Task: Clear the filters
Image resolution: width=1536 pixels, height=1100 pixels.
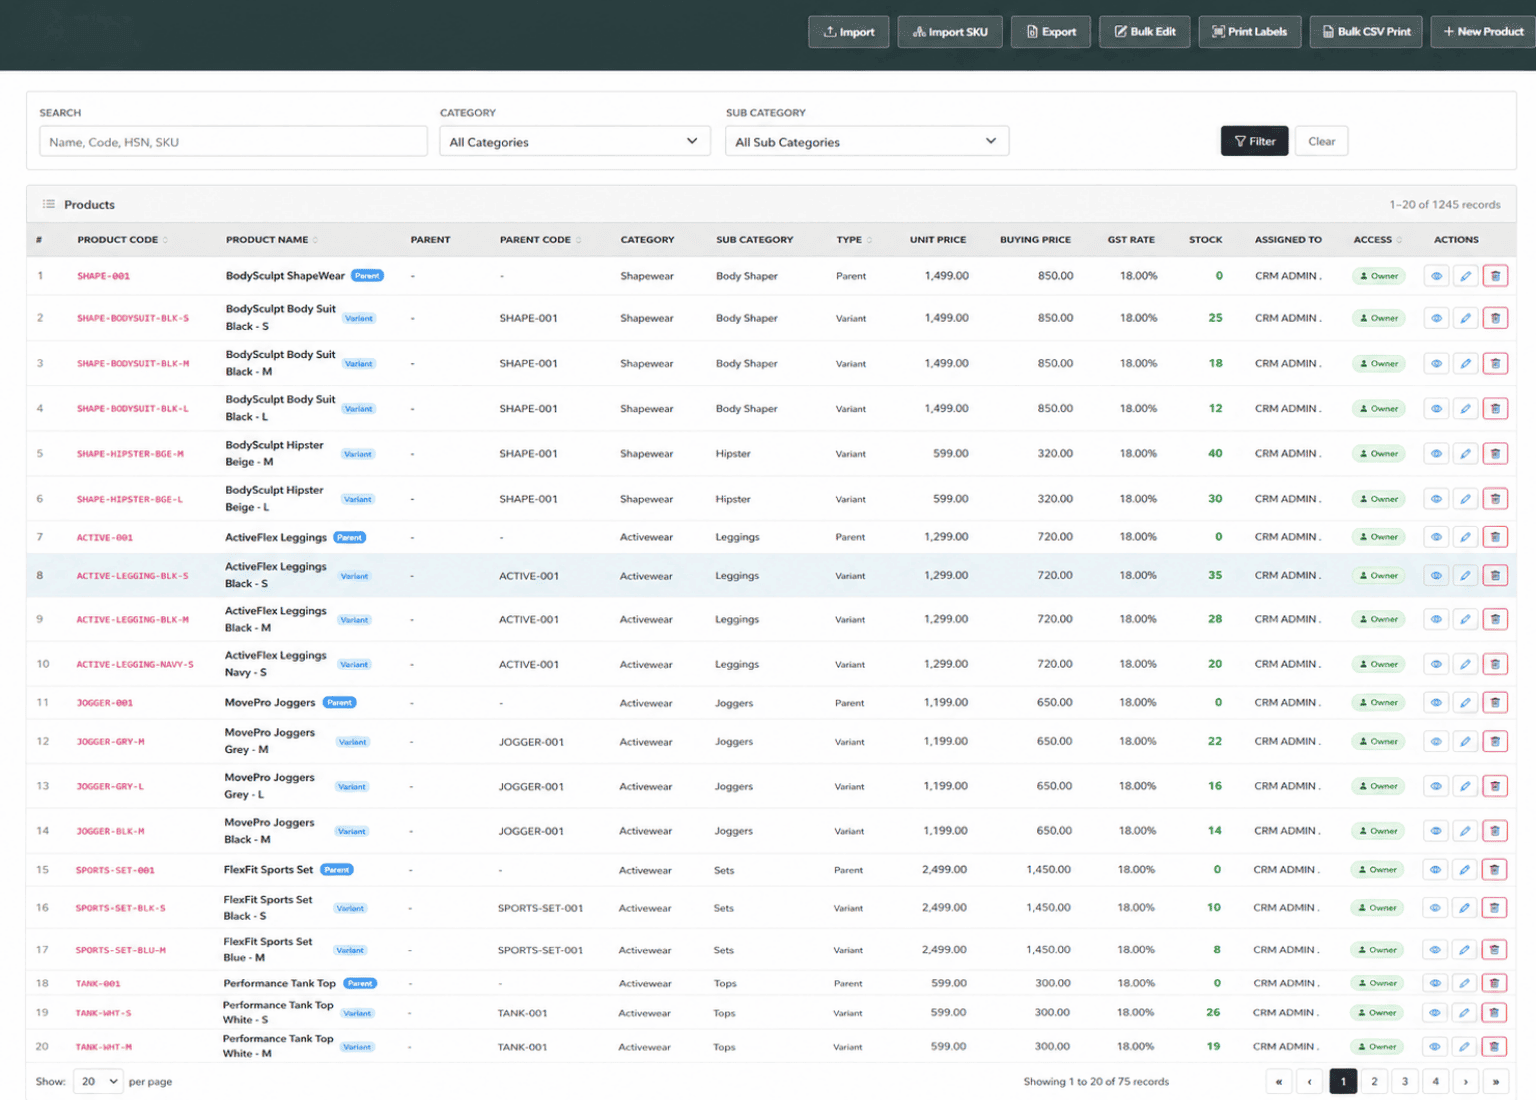Action: [x=1321, y=141]
